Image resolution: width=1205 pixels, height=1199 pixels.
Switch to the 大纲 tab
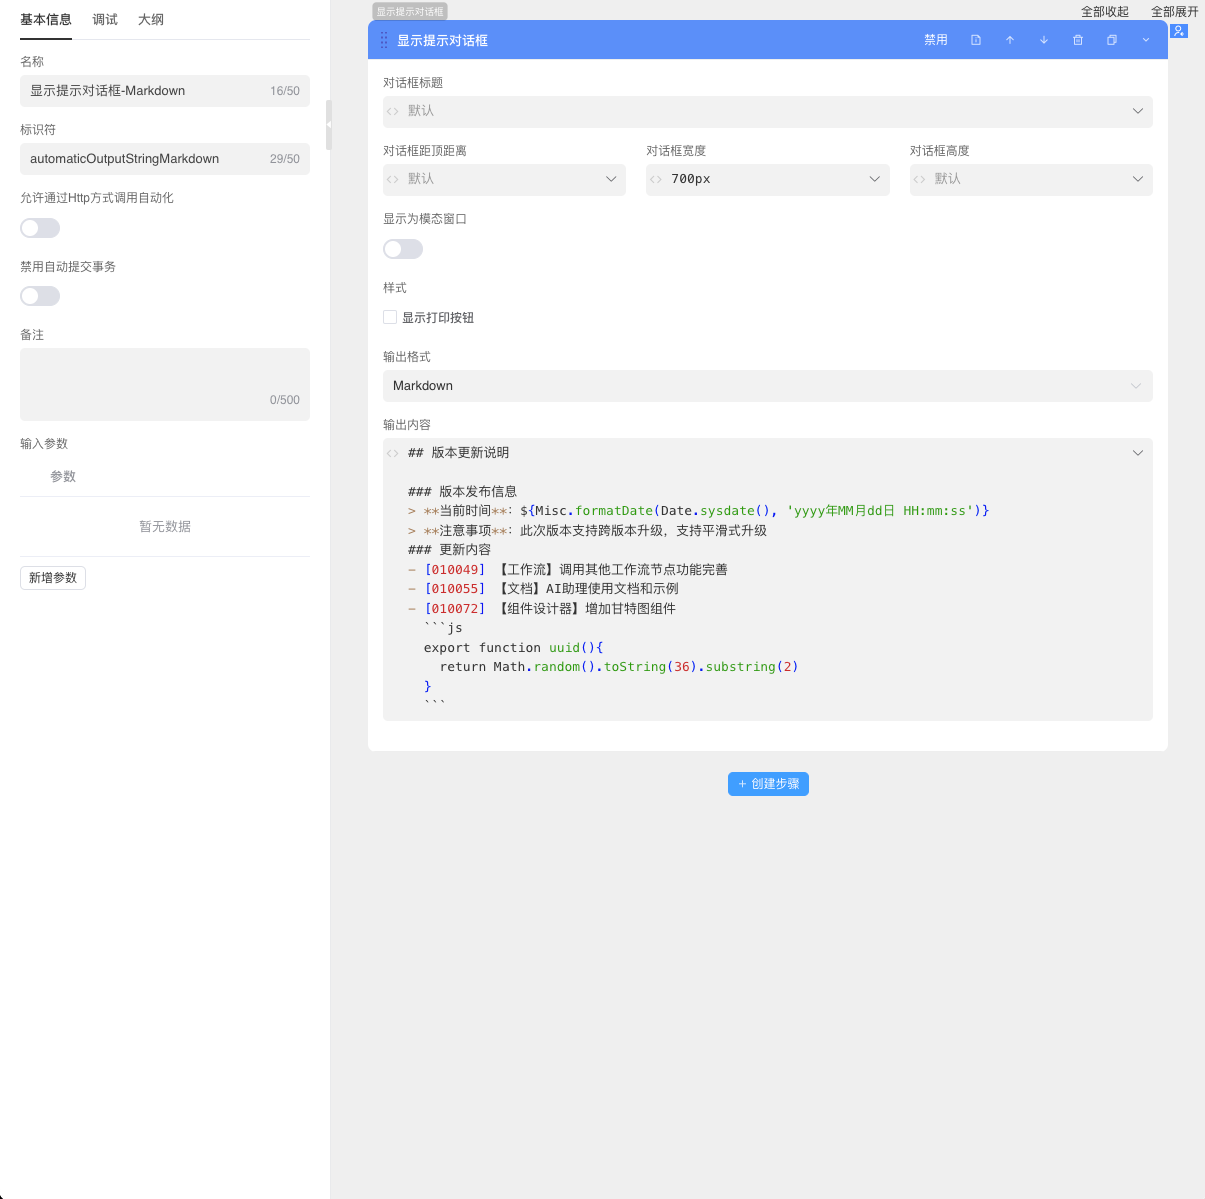point(151,20)
